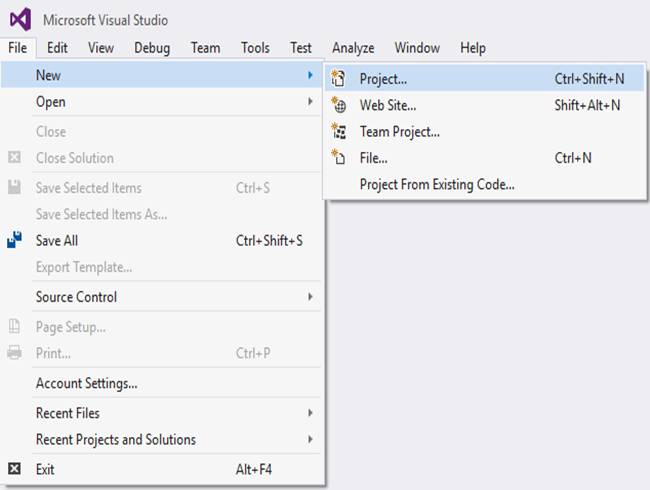Choose Web Site from New submenu
This screenshot has width=650, height=490.
tap(388, 105)
